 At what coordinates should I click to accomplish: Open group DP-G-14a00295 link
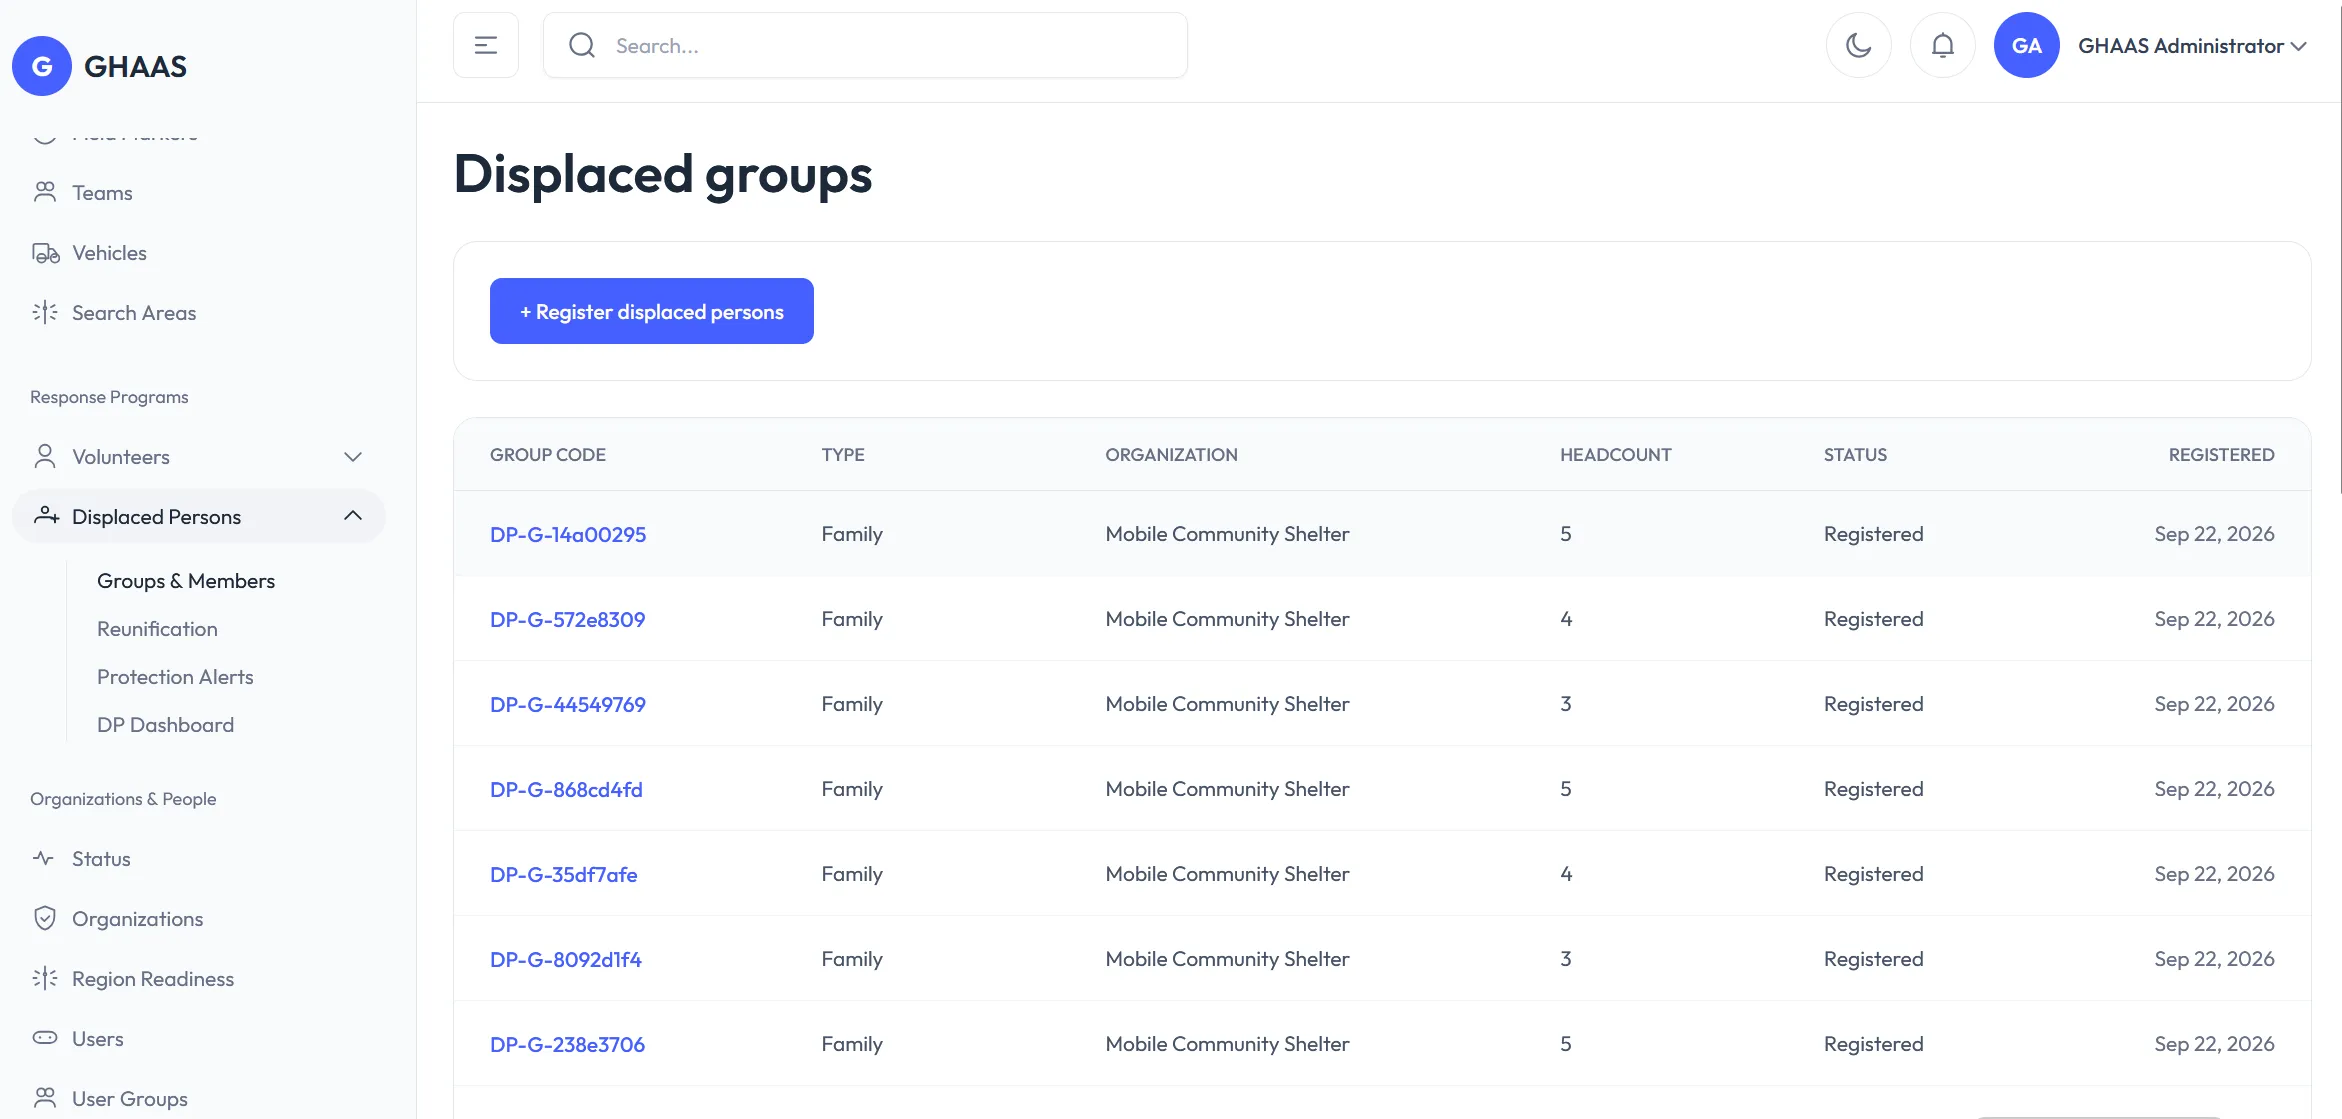[x=568, y=534]
